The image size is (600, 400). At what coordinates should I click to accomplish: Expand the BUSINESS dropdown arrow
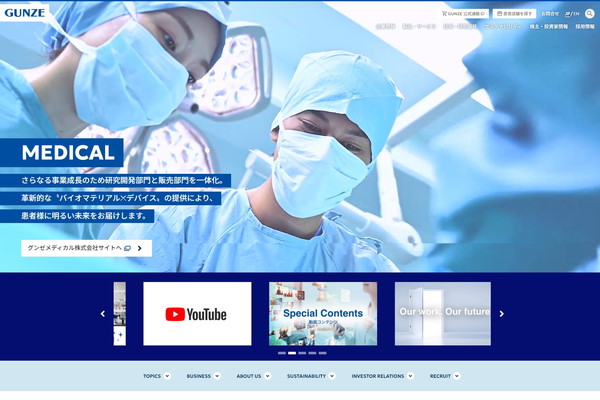click(x=217, y=376)
